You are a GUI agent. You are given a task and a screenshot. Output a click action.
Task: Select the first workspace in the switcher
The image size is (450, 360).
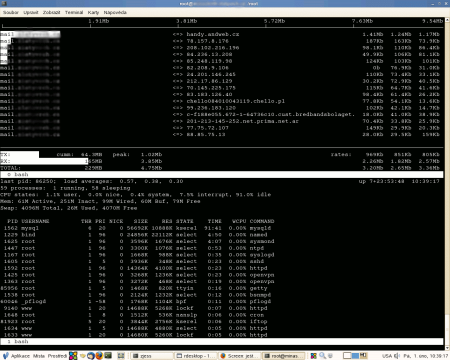347,356
